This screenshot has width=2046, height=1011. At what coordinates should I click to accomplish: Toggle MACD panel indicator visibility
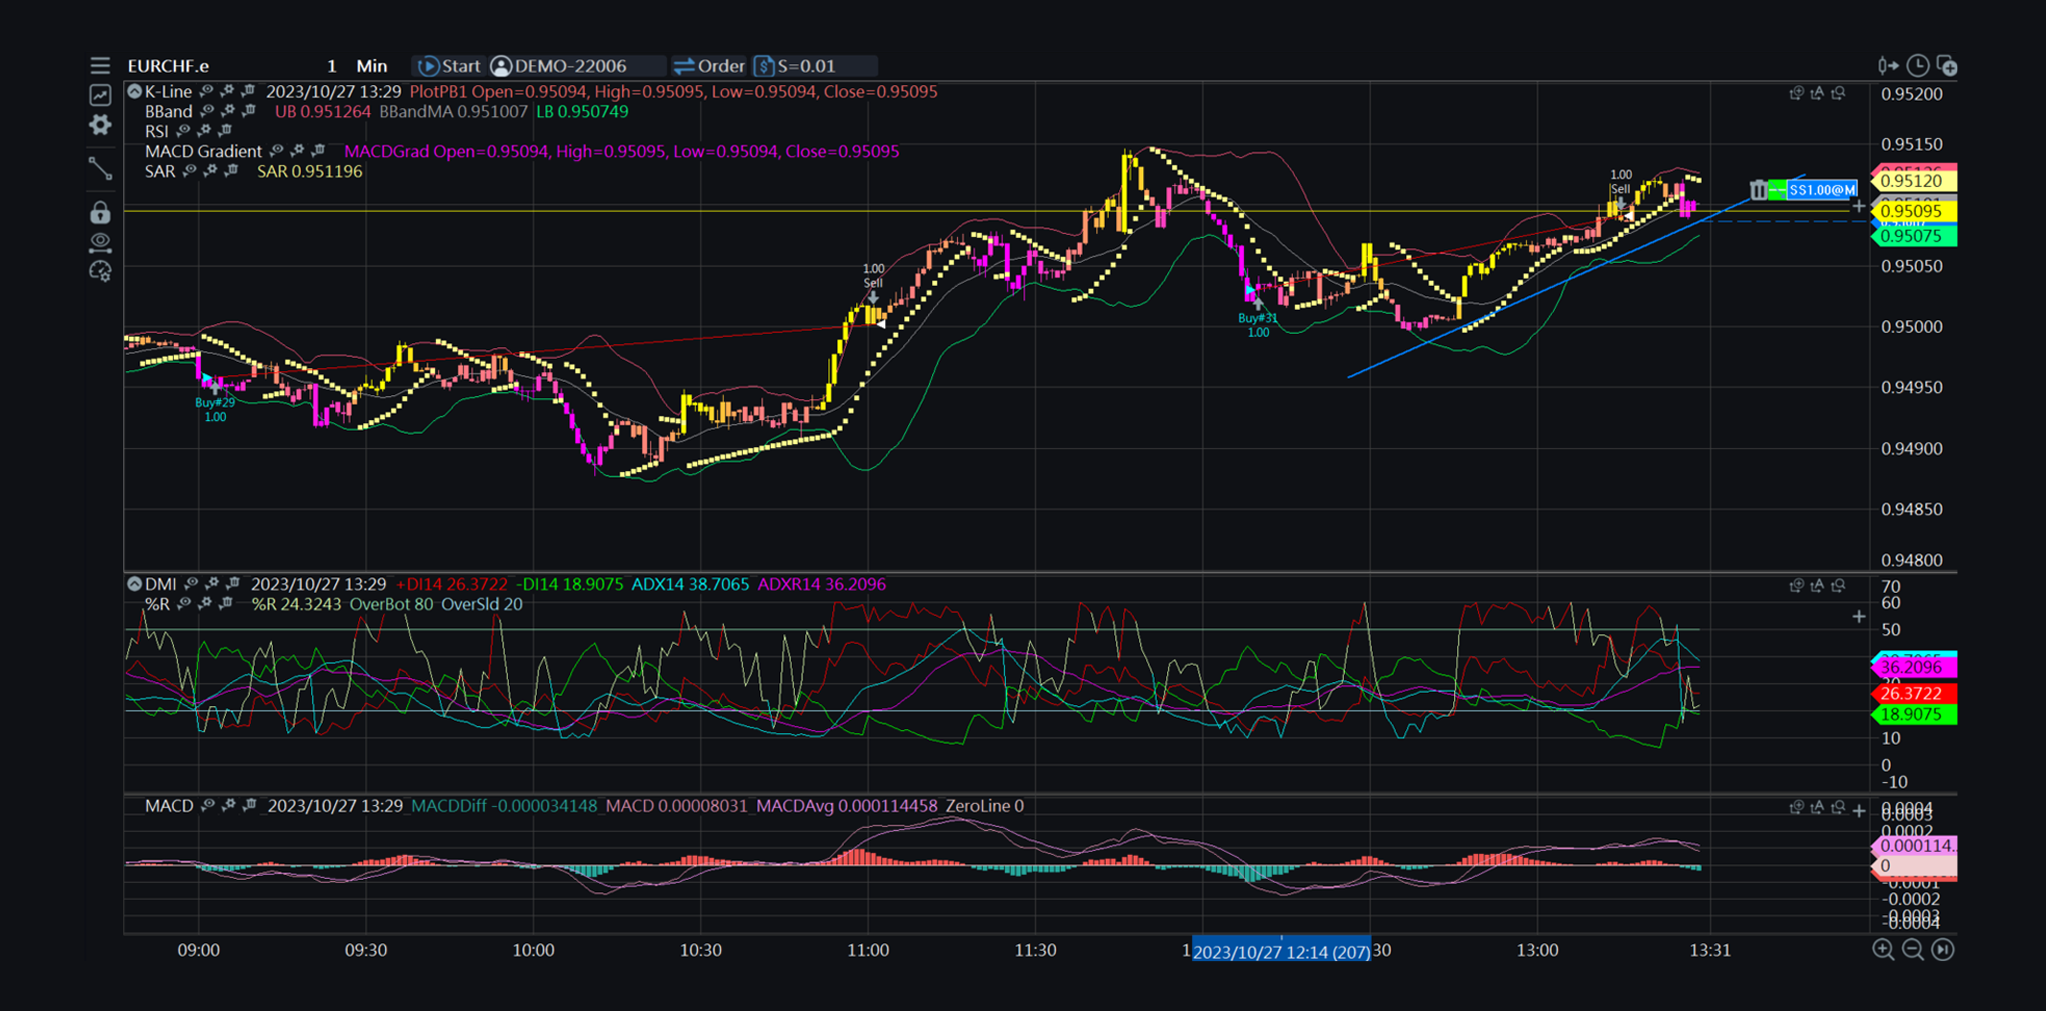(x=208, y=806)
